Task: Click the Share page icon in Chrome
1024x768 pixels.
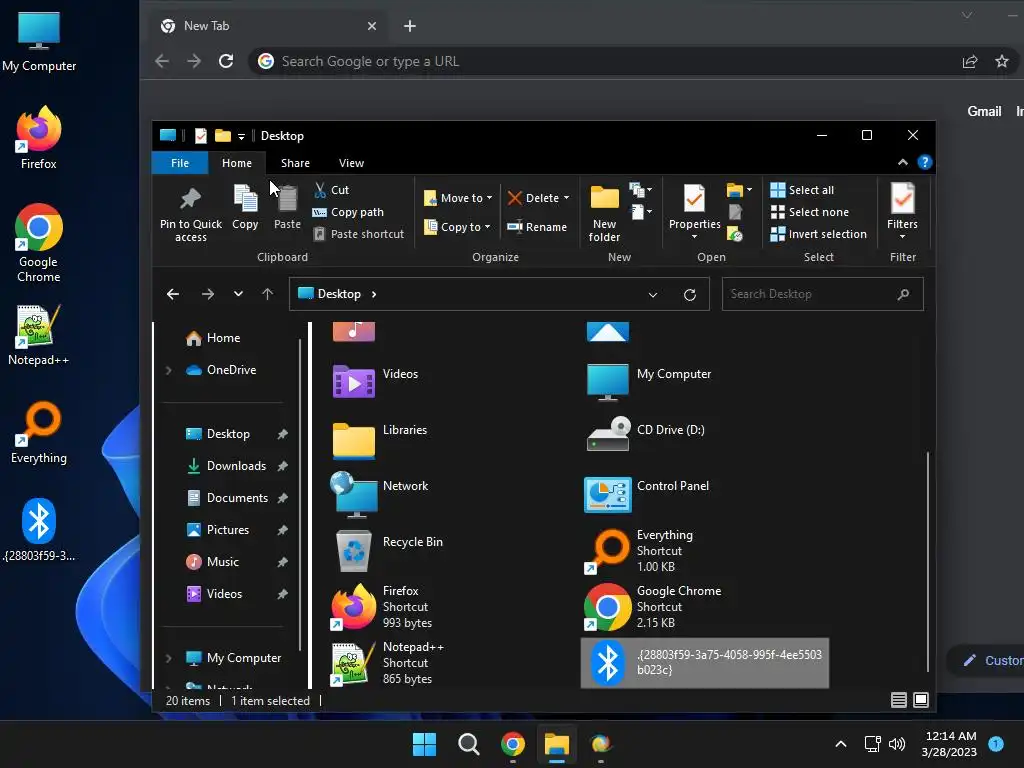Action: pyautogui.click(x=970, y=61)
